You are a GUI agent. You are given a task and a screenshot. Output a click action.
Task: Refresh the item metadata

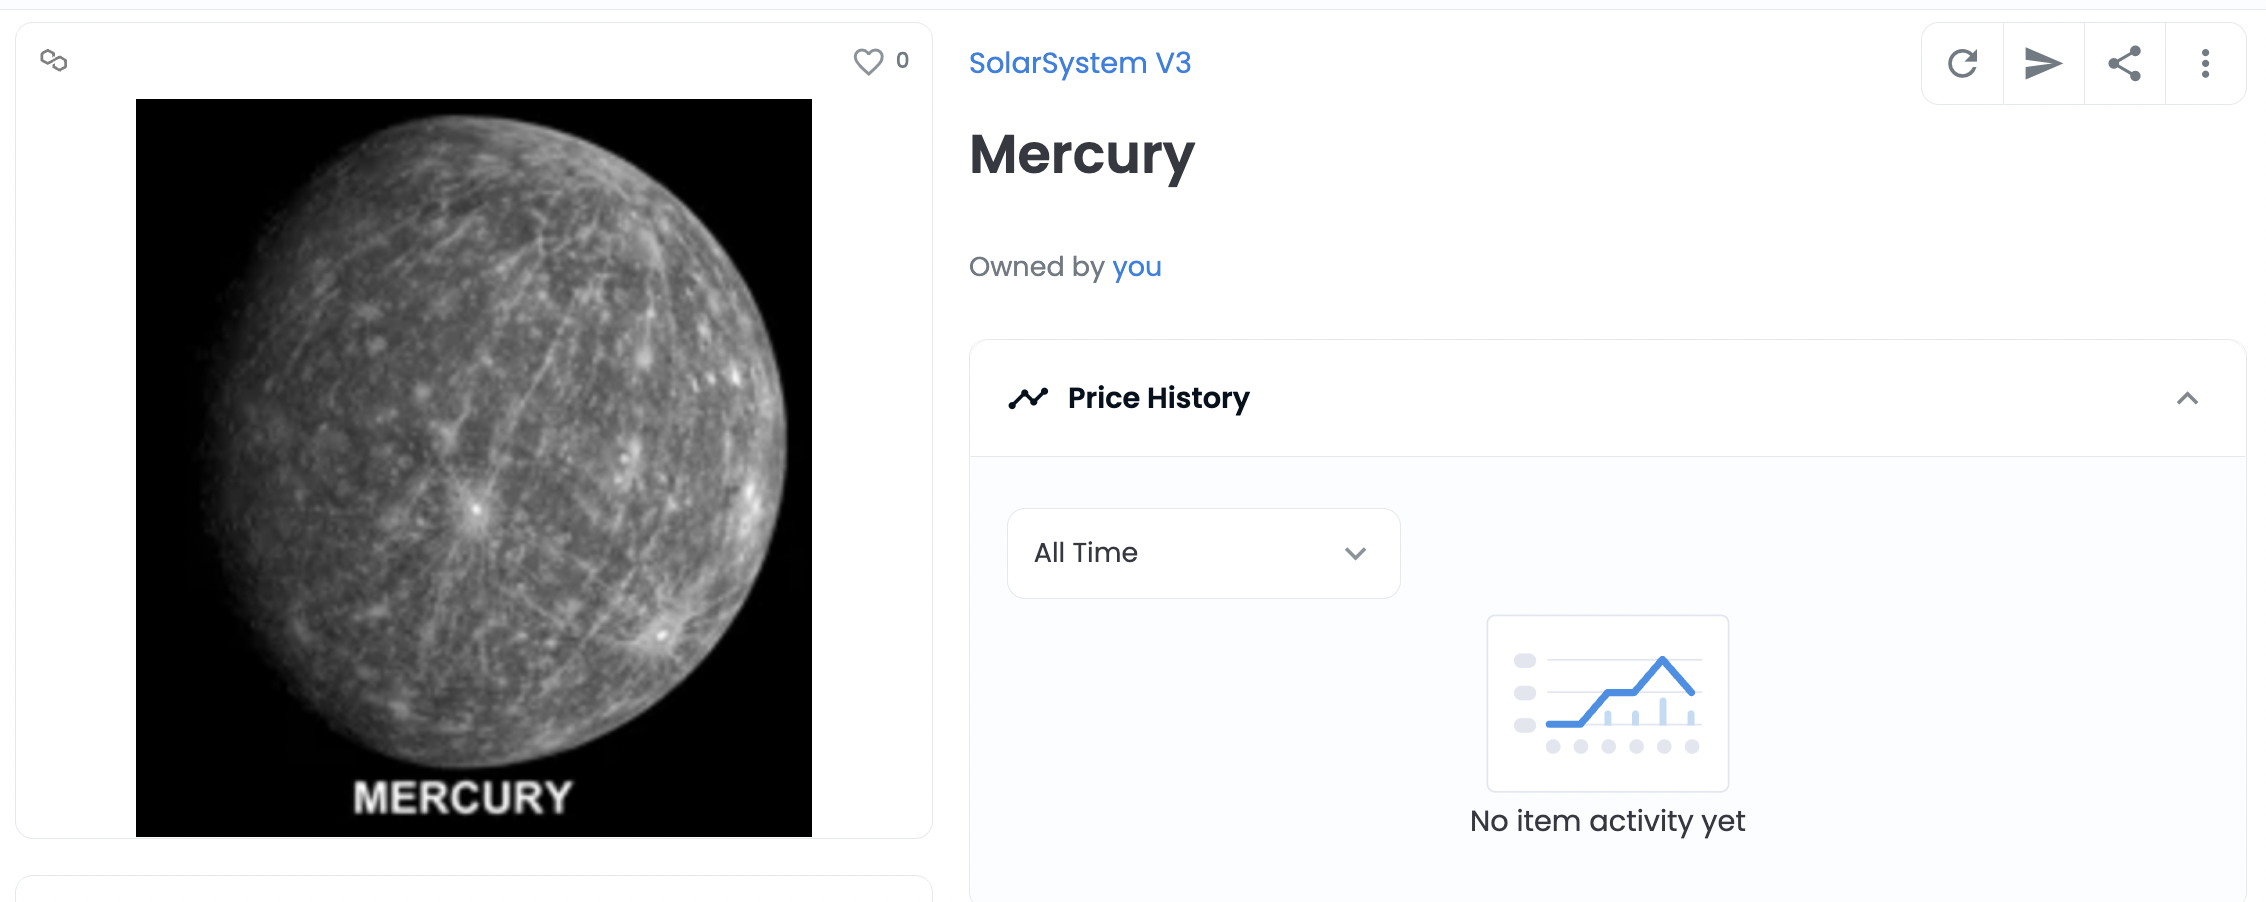(1962, 64)
